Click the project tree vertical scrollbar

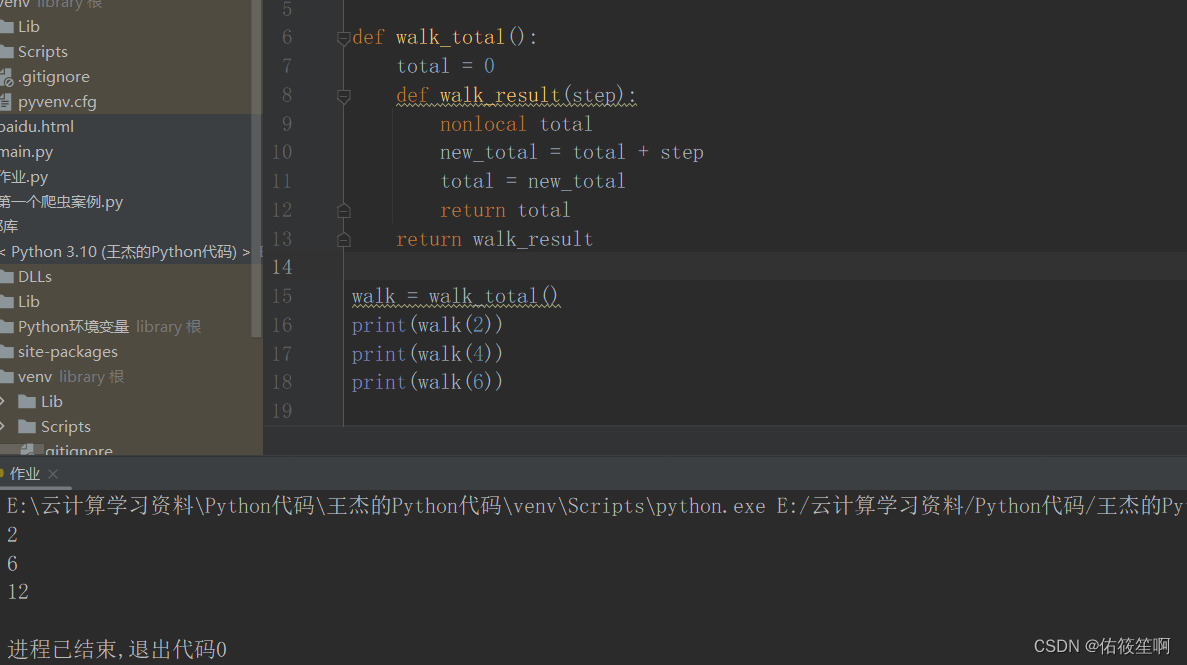256,168
